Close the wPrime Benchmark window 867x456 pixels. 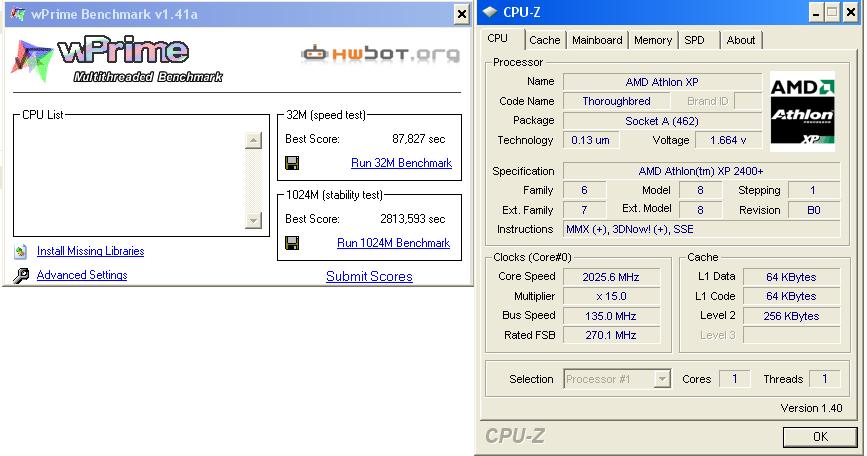(x=461, y=14)
